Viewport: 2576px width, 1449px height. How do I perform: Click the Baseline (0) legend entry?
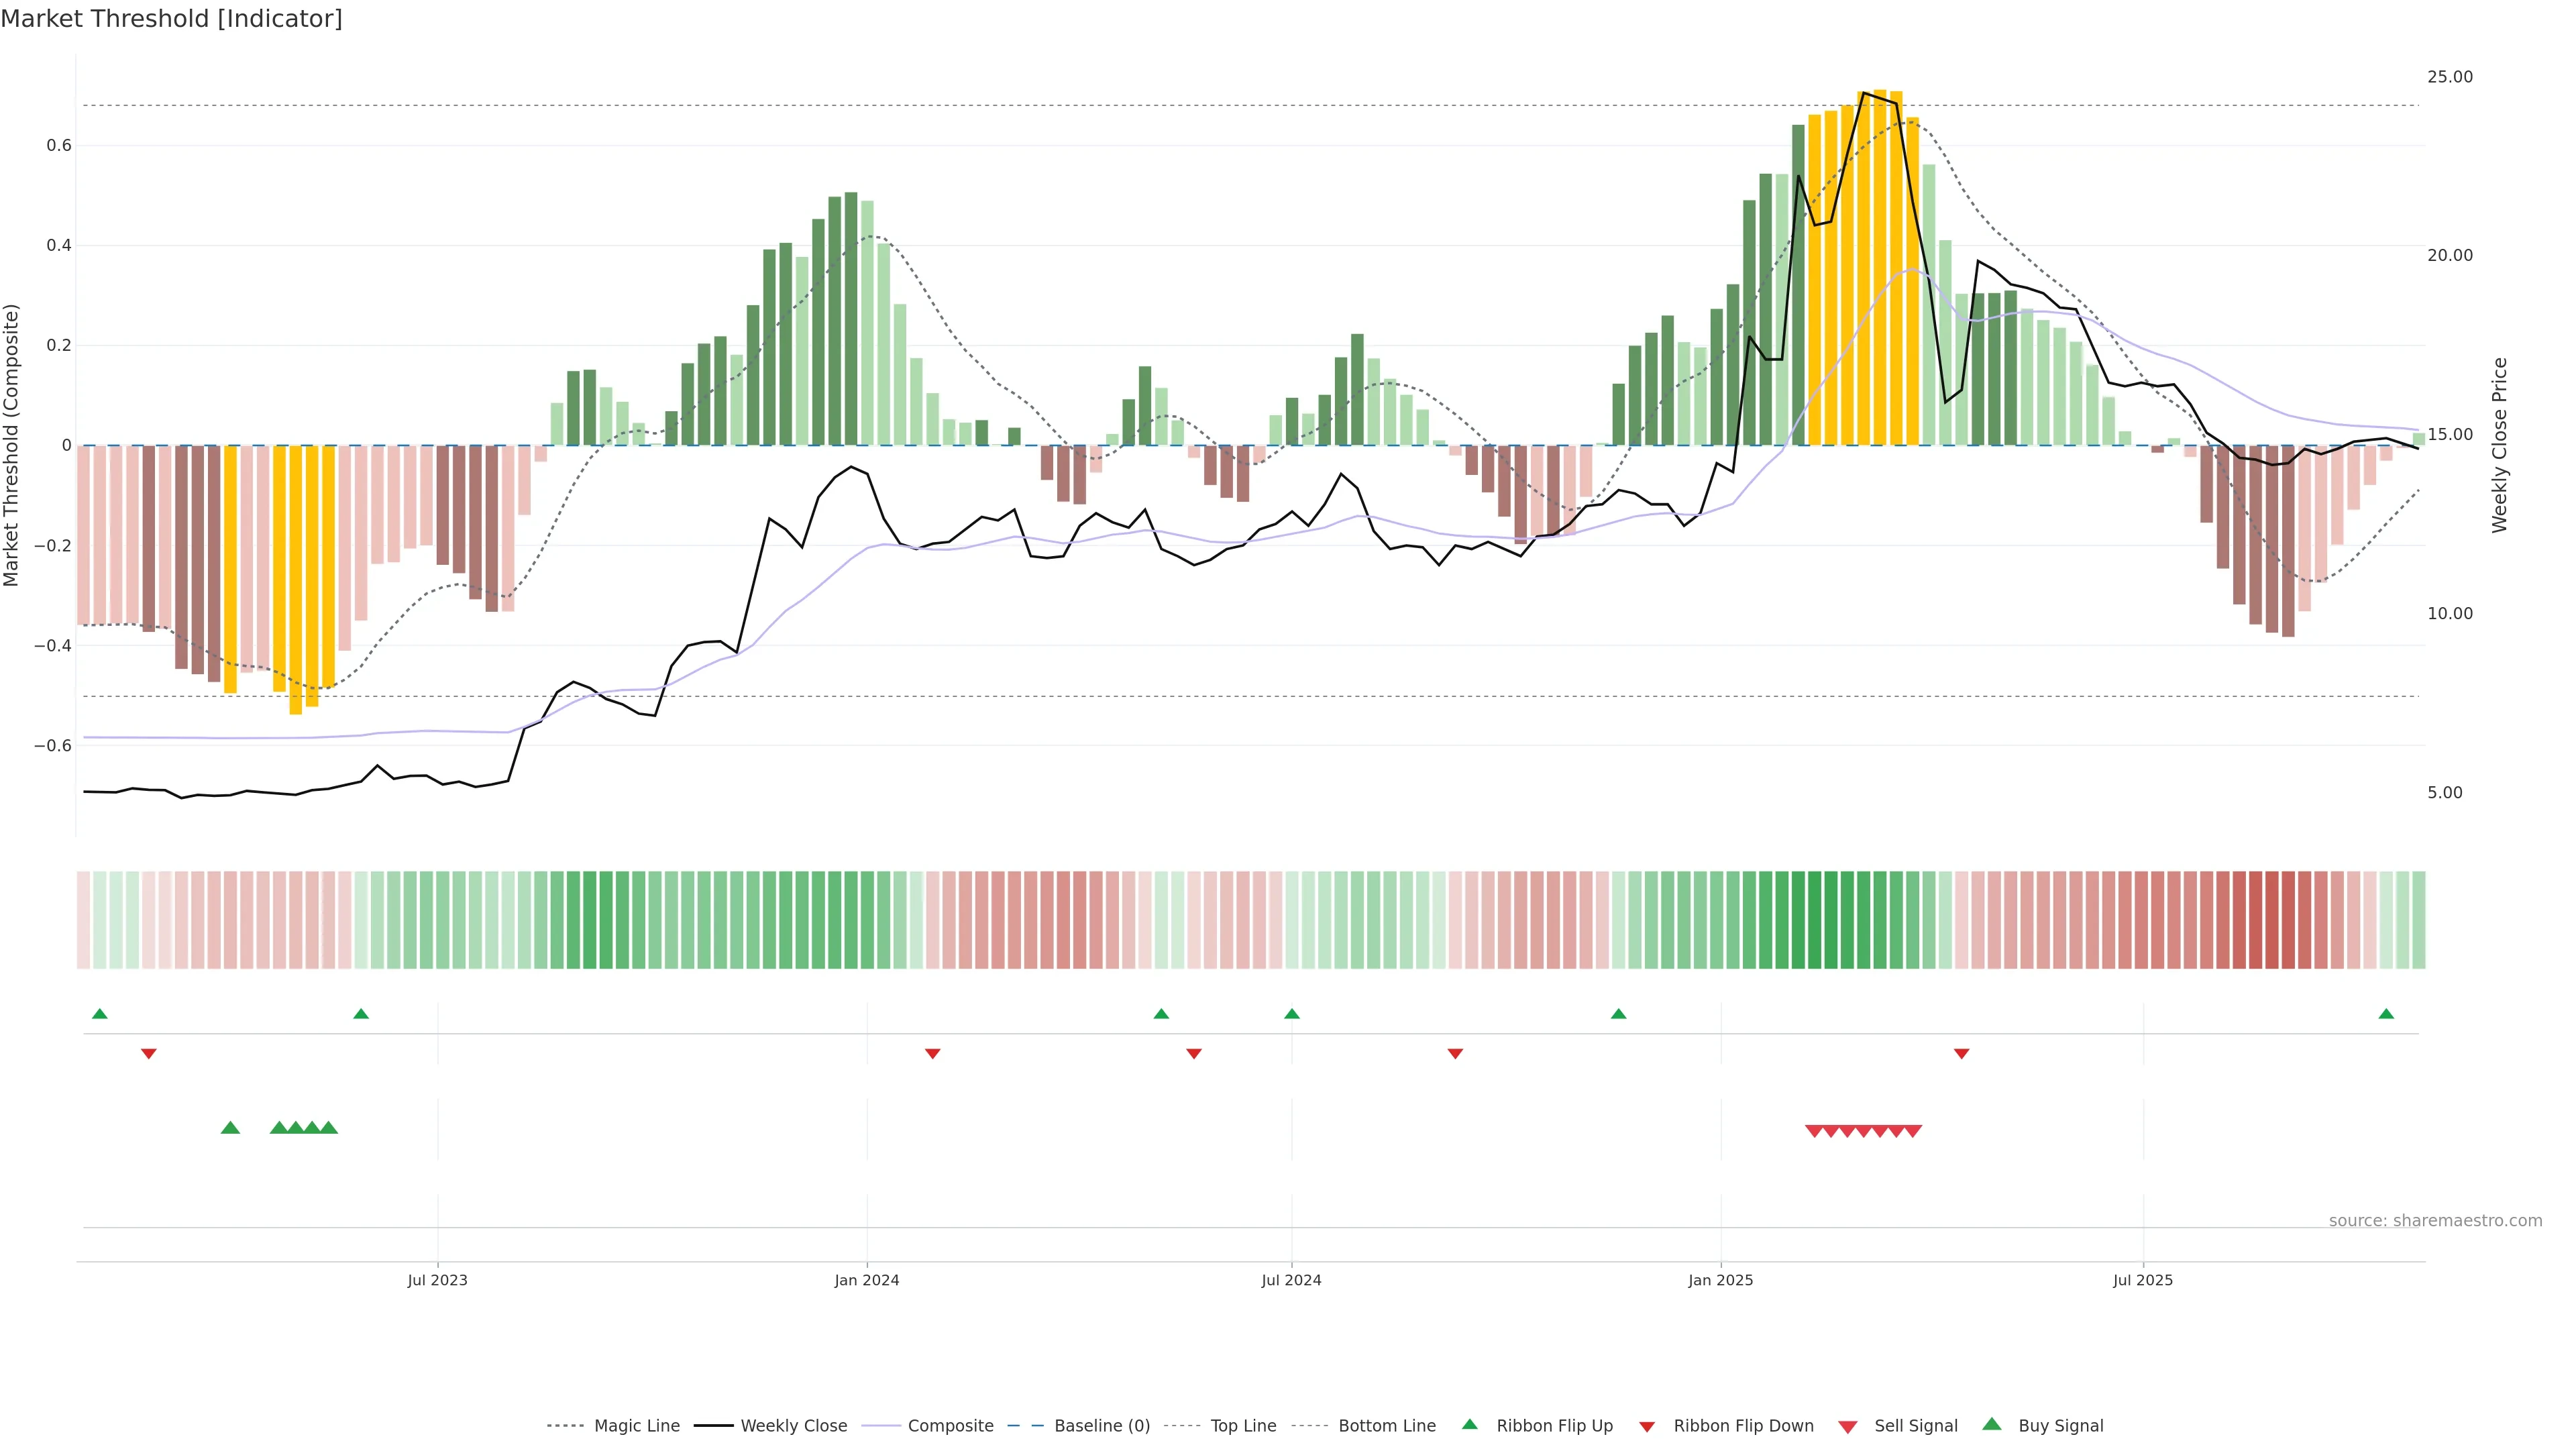point(1101,1426)
